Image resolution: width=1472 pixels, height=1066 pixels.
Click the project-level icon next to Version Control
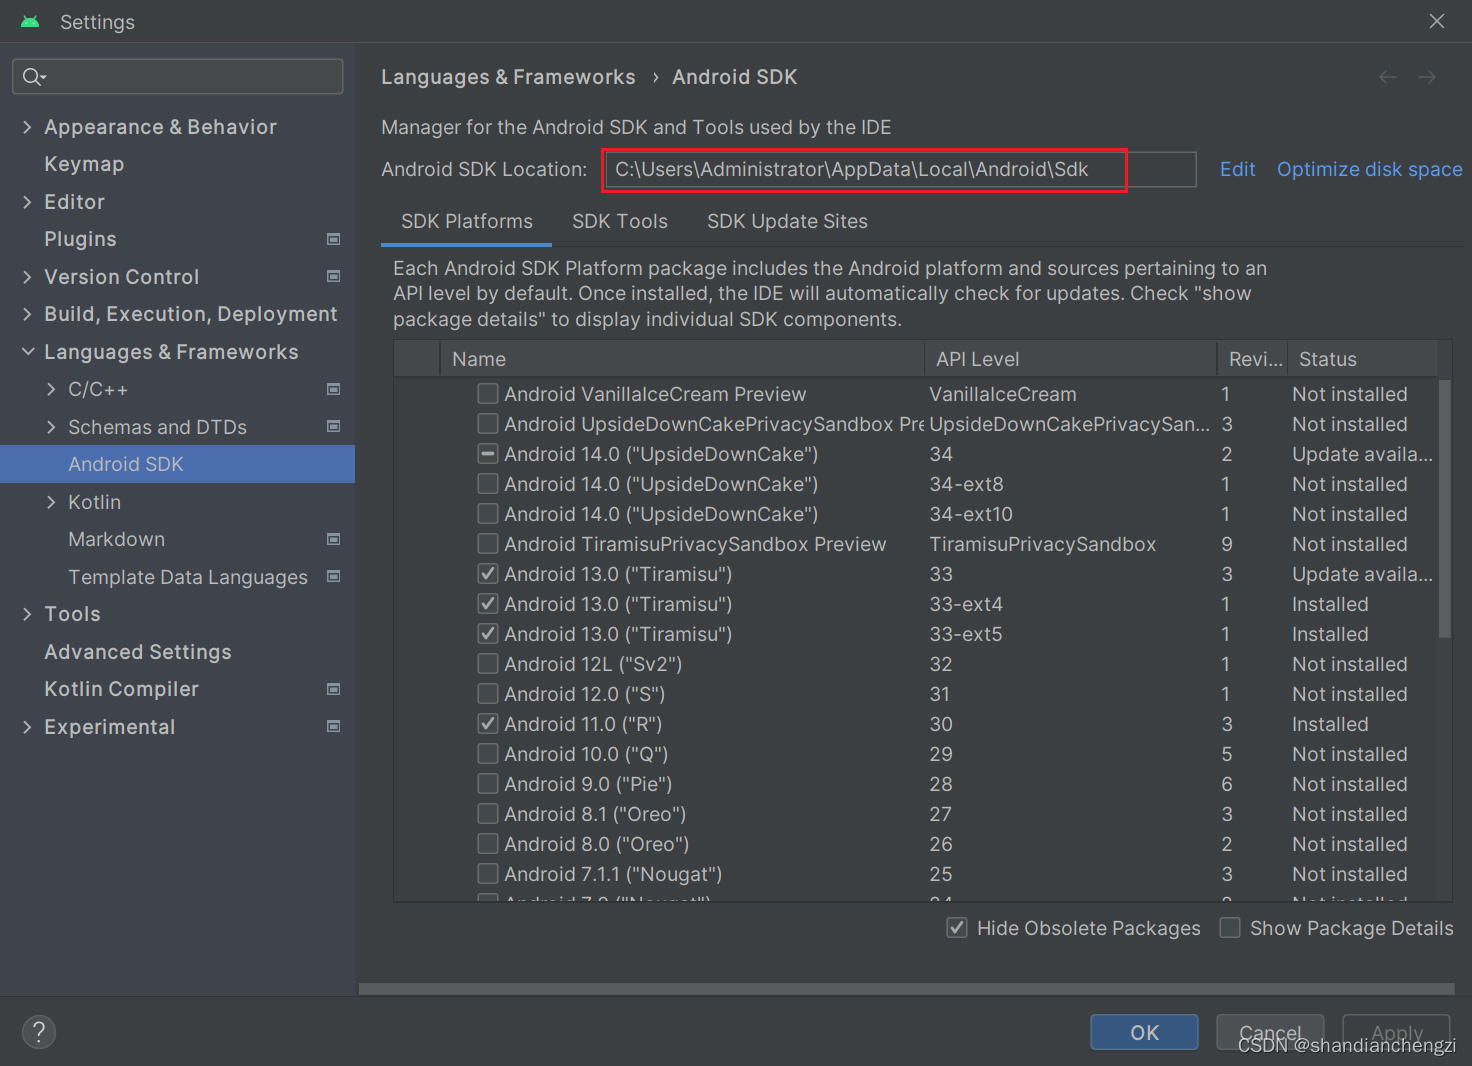(x=334, y=276)
